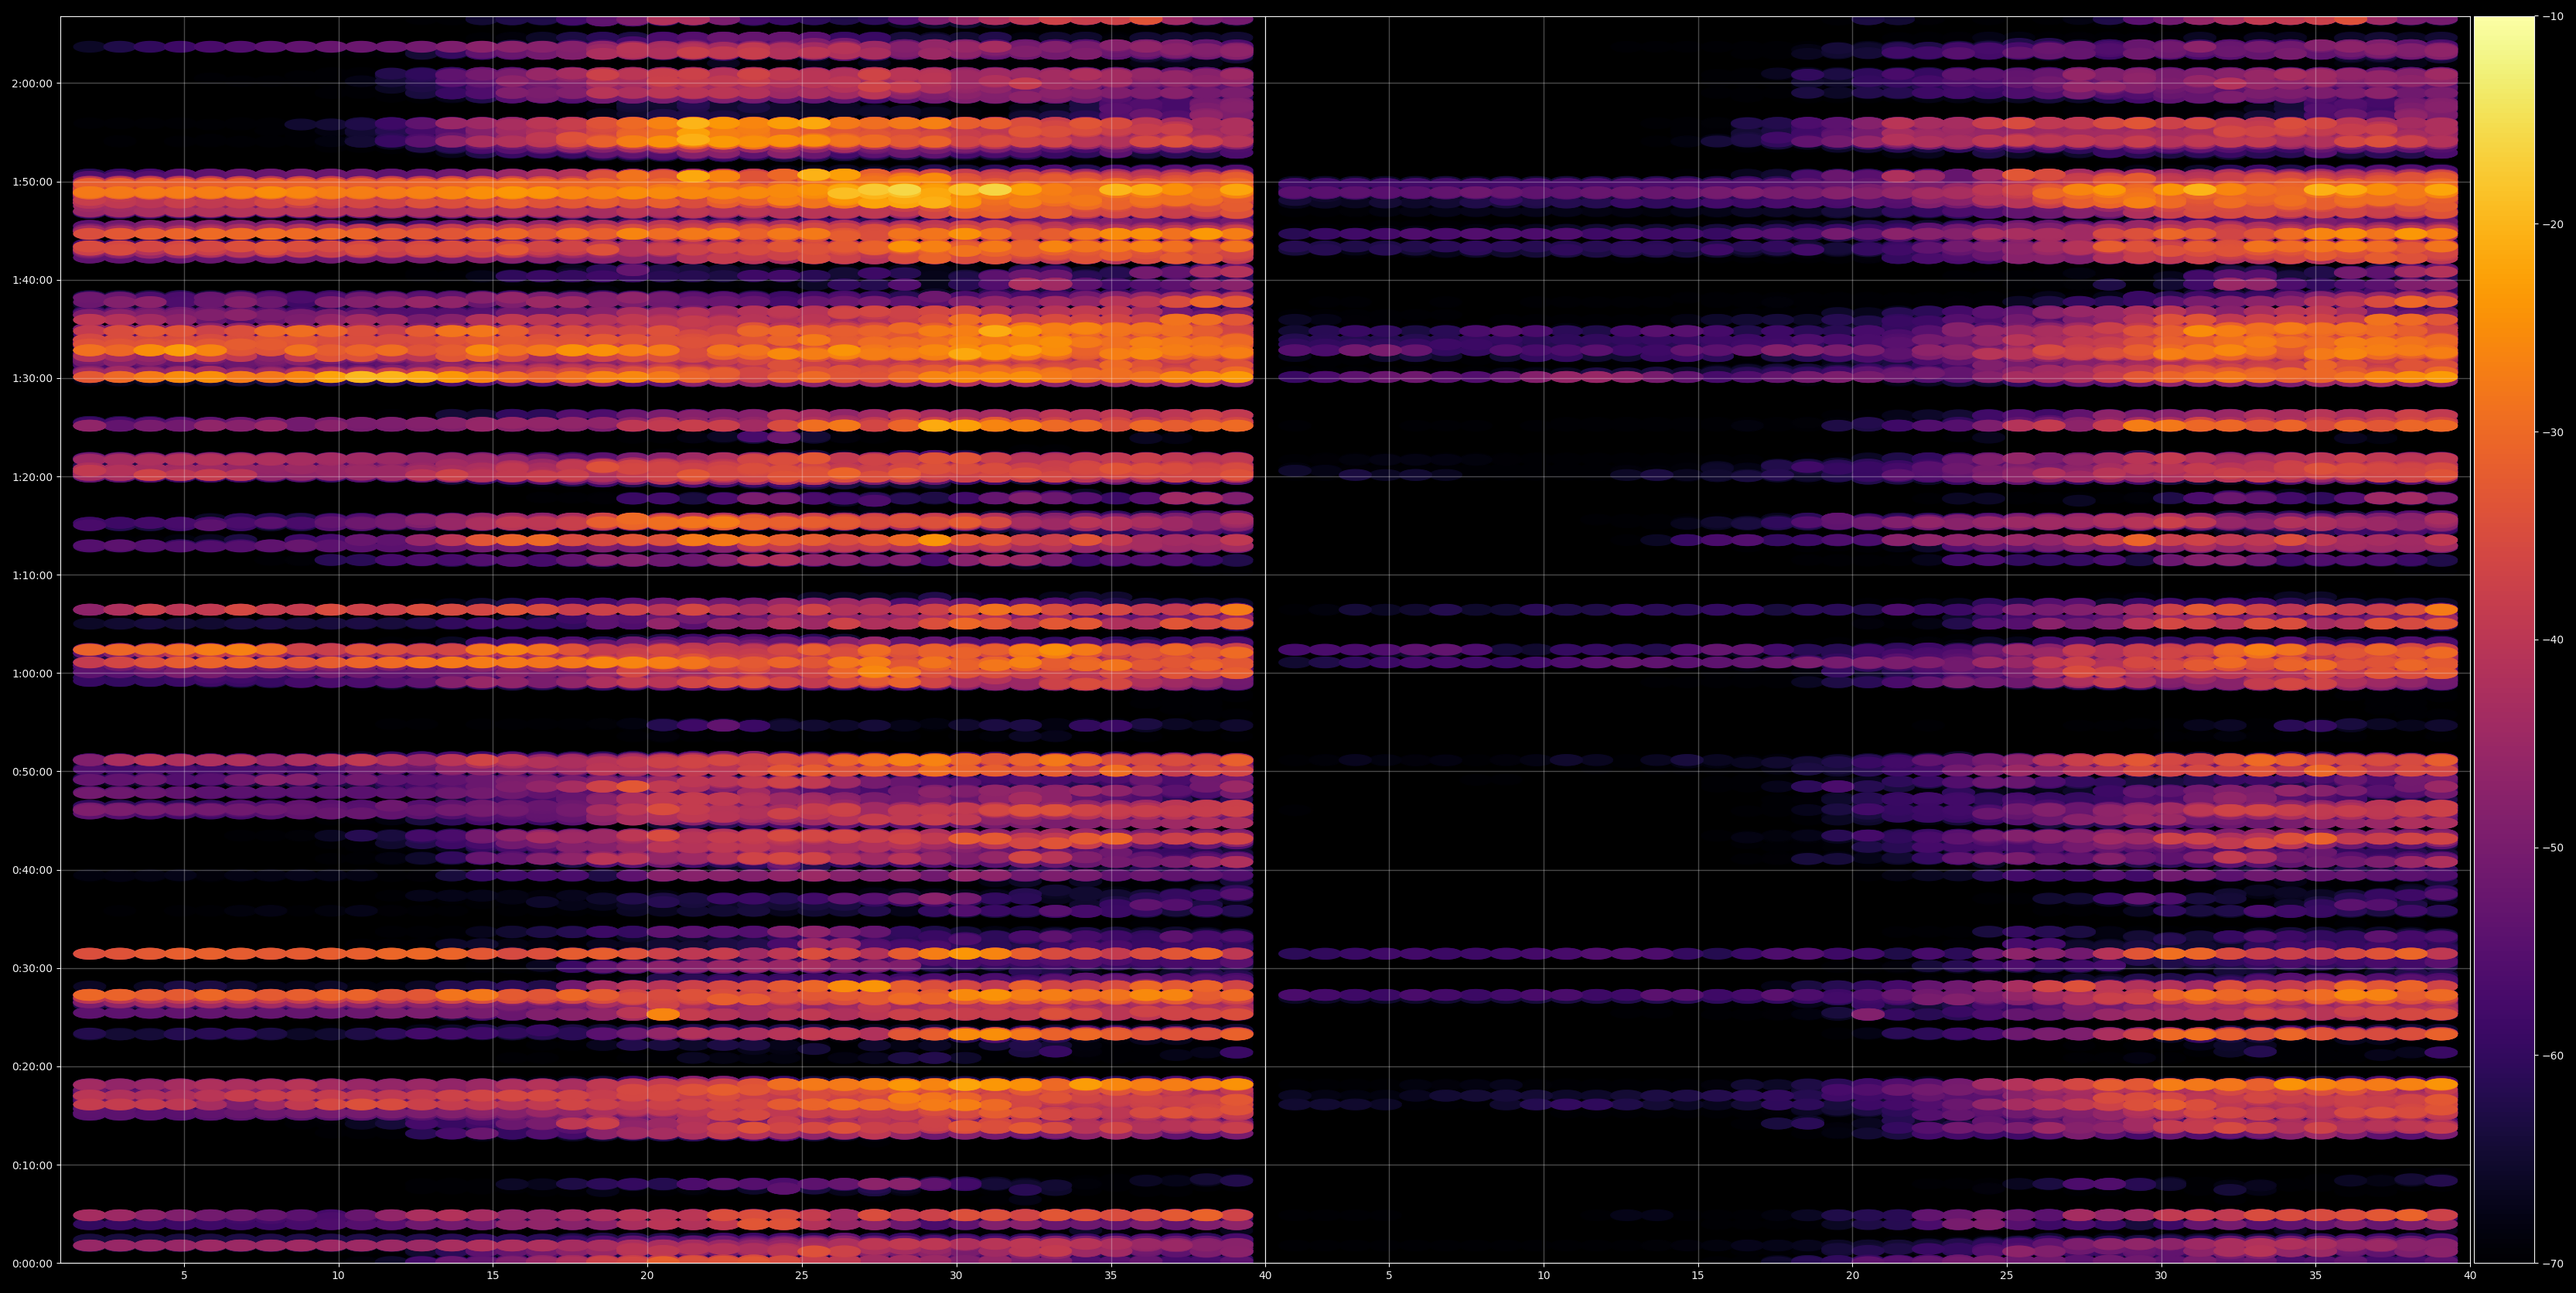Select x-axis label 30 of the left heatmap
2576x1293 pixels.
point(956,1276)
